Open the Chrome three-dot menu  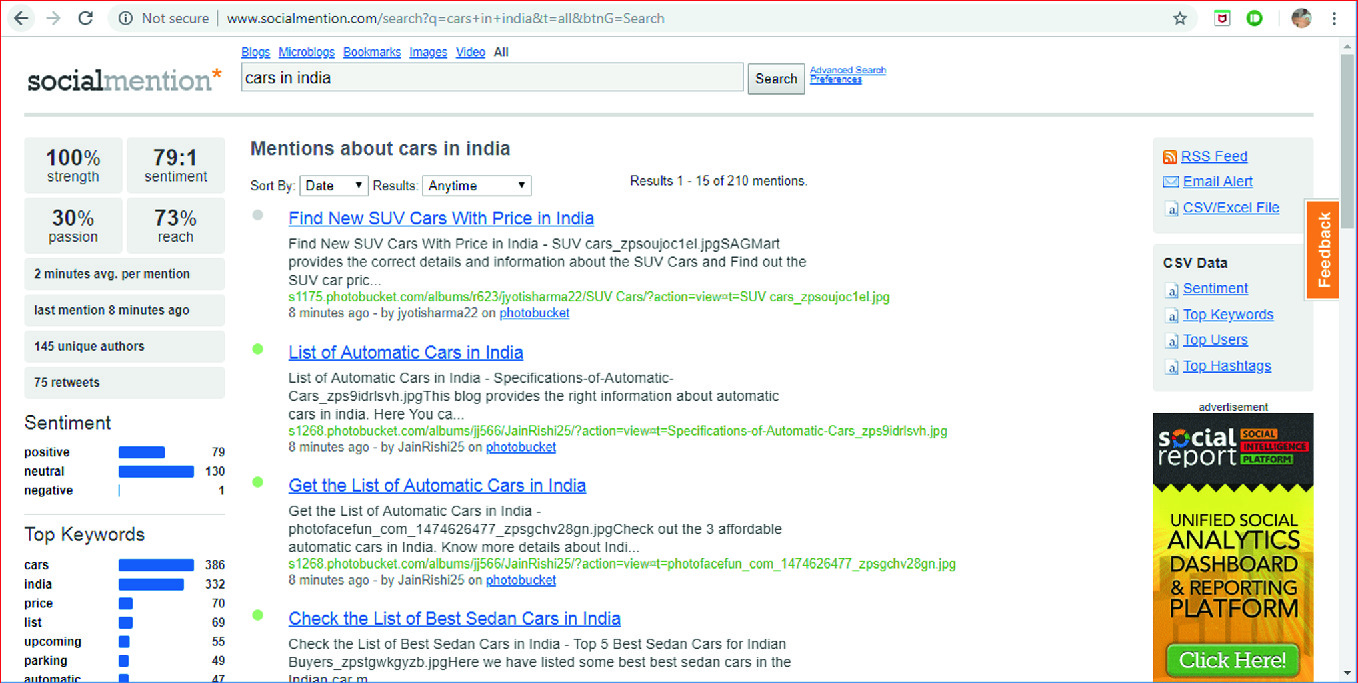1334,18
